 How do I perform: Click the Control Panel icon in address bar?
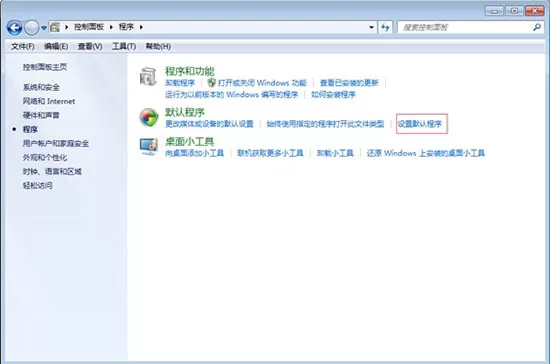coord(55,27)
